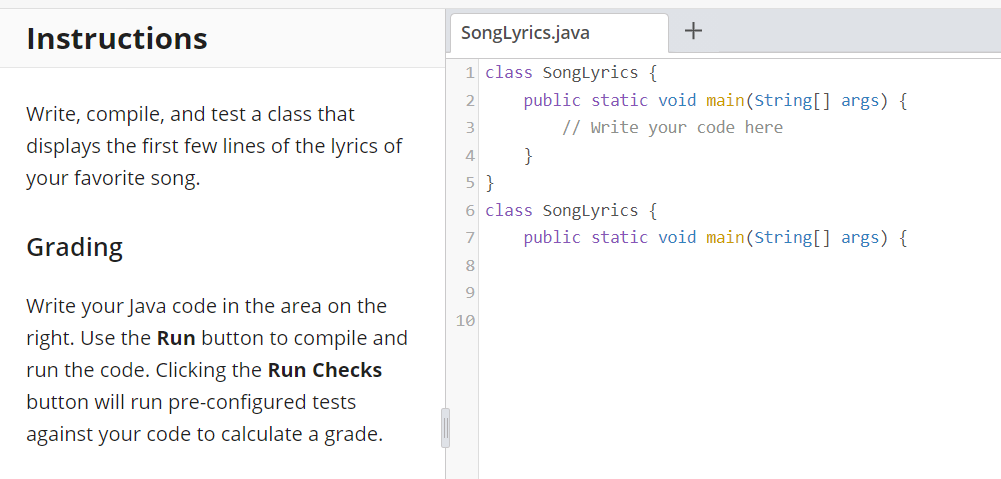The height and width of the screenshot is (479, 1001).
Task: Click the bold 'Run' word in instructions
Action: pos(176,338)
